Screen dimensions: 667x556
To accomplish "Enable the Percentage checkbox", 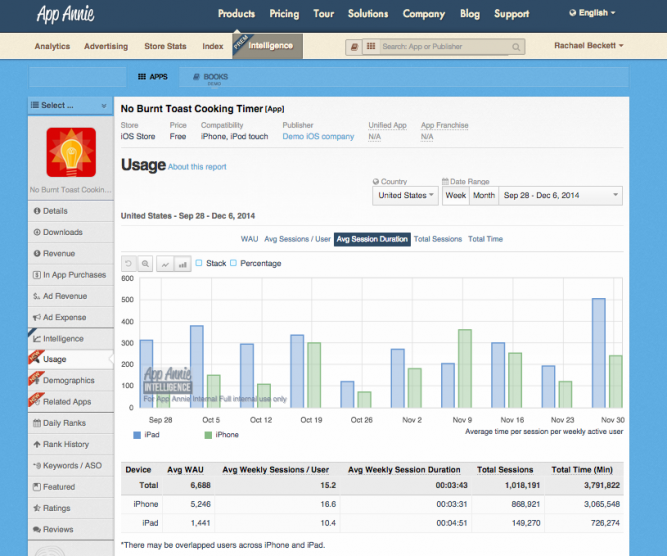I will point(234,264).
